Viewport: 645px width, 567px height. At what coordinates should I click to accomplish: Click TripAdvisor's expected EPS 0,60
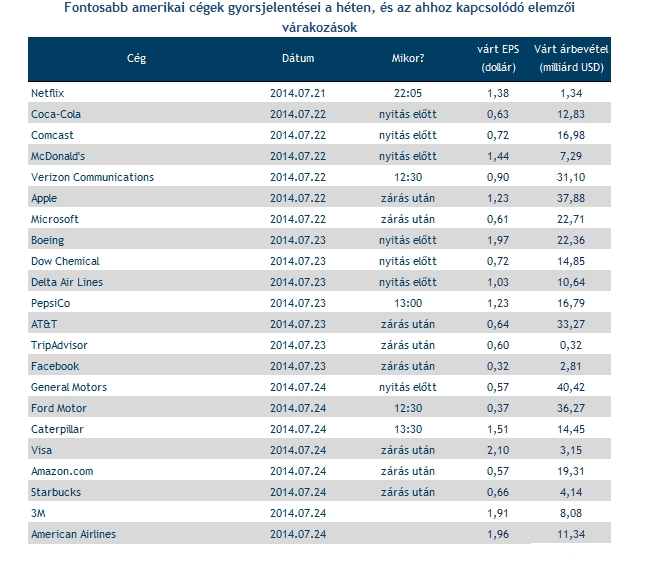pos(498,345)
